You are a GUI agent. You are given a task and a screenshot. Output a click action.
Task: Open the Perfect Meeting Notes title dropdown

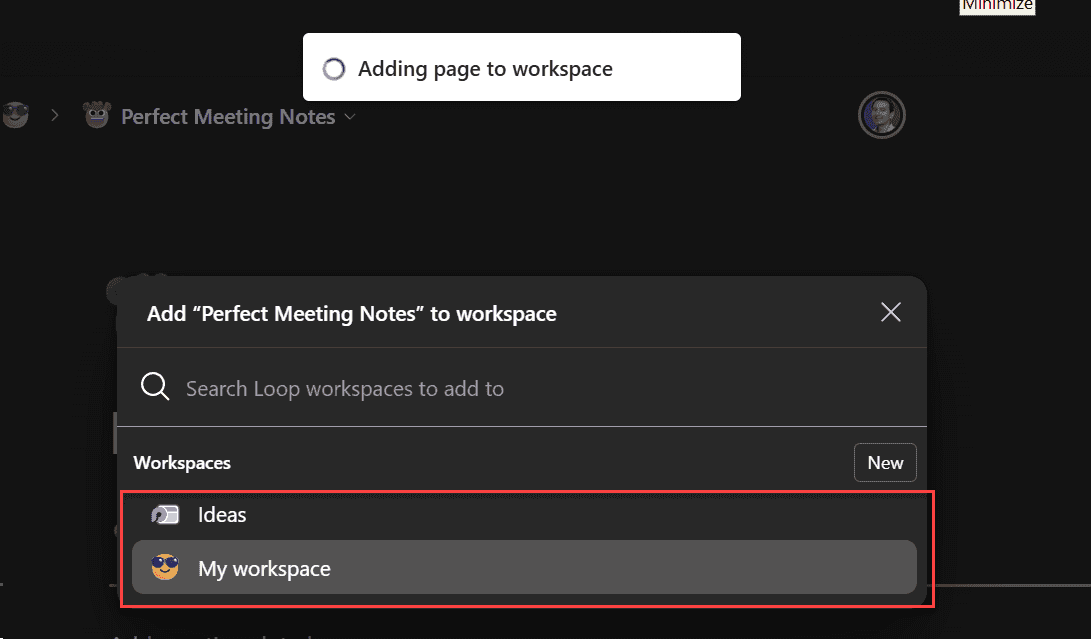[350, 117]
